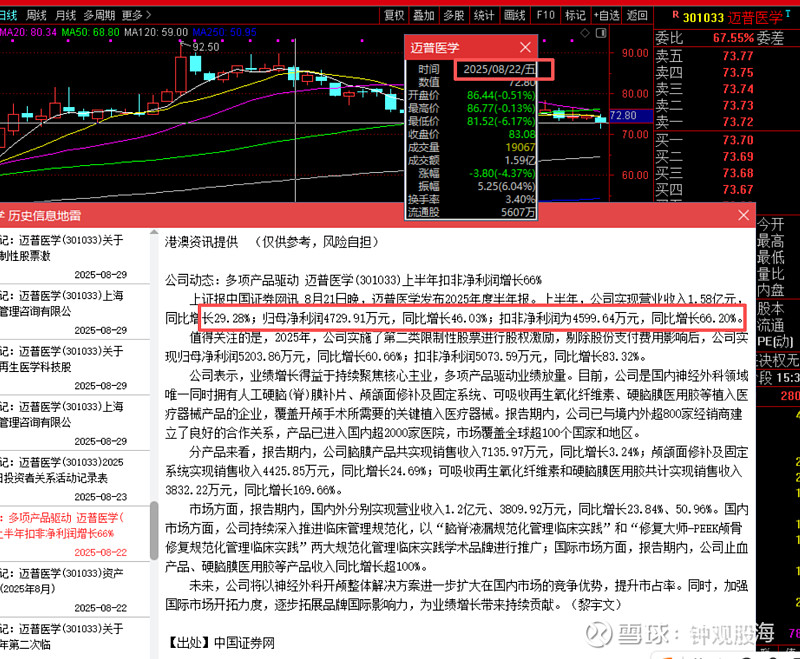The height and width of the screenshot is (659, 800).
Task: Click the 迈普医学 stock name in header
Action: click(x=755, y=18)
